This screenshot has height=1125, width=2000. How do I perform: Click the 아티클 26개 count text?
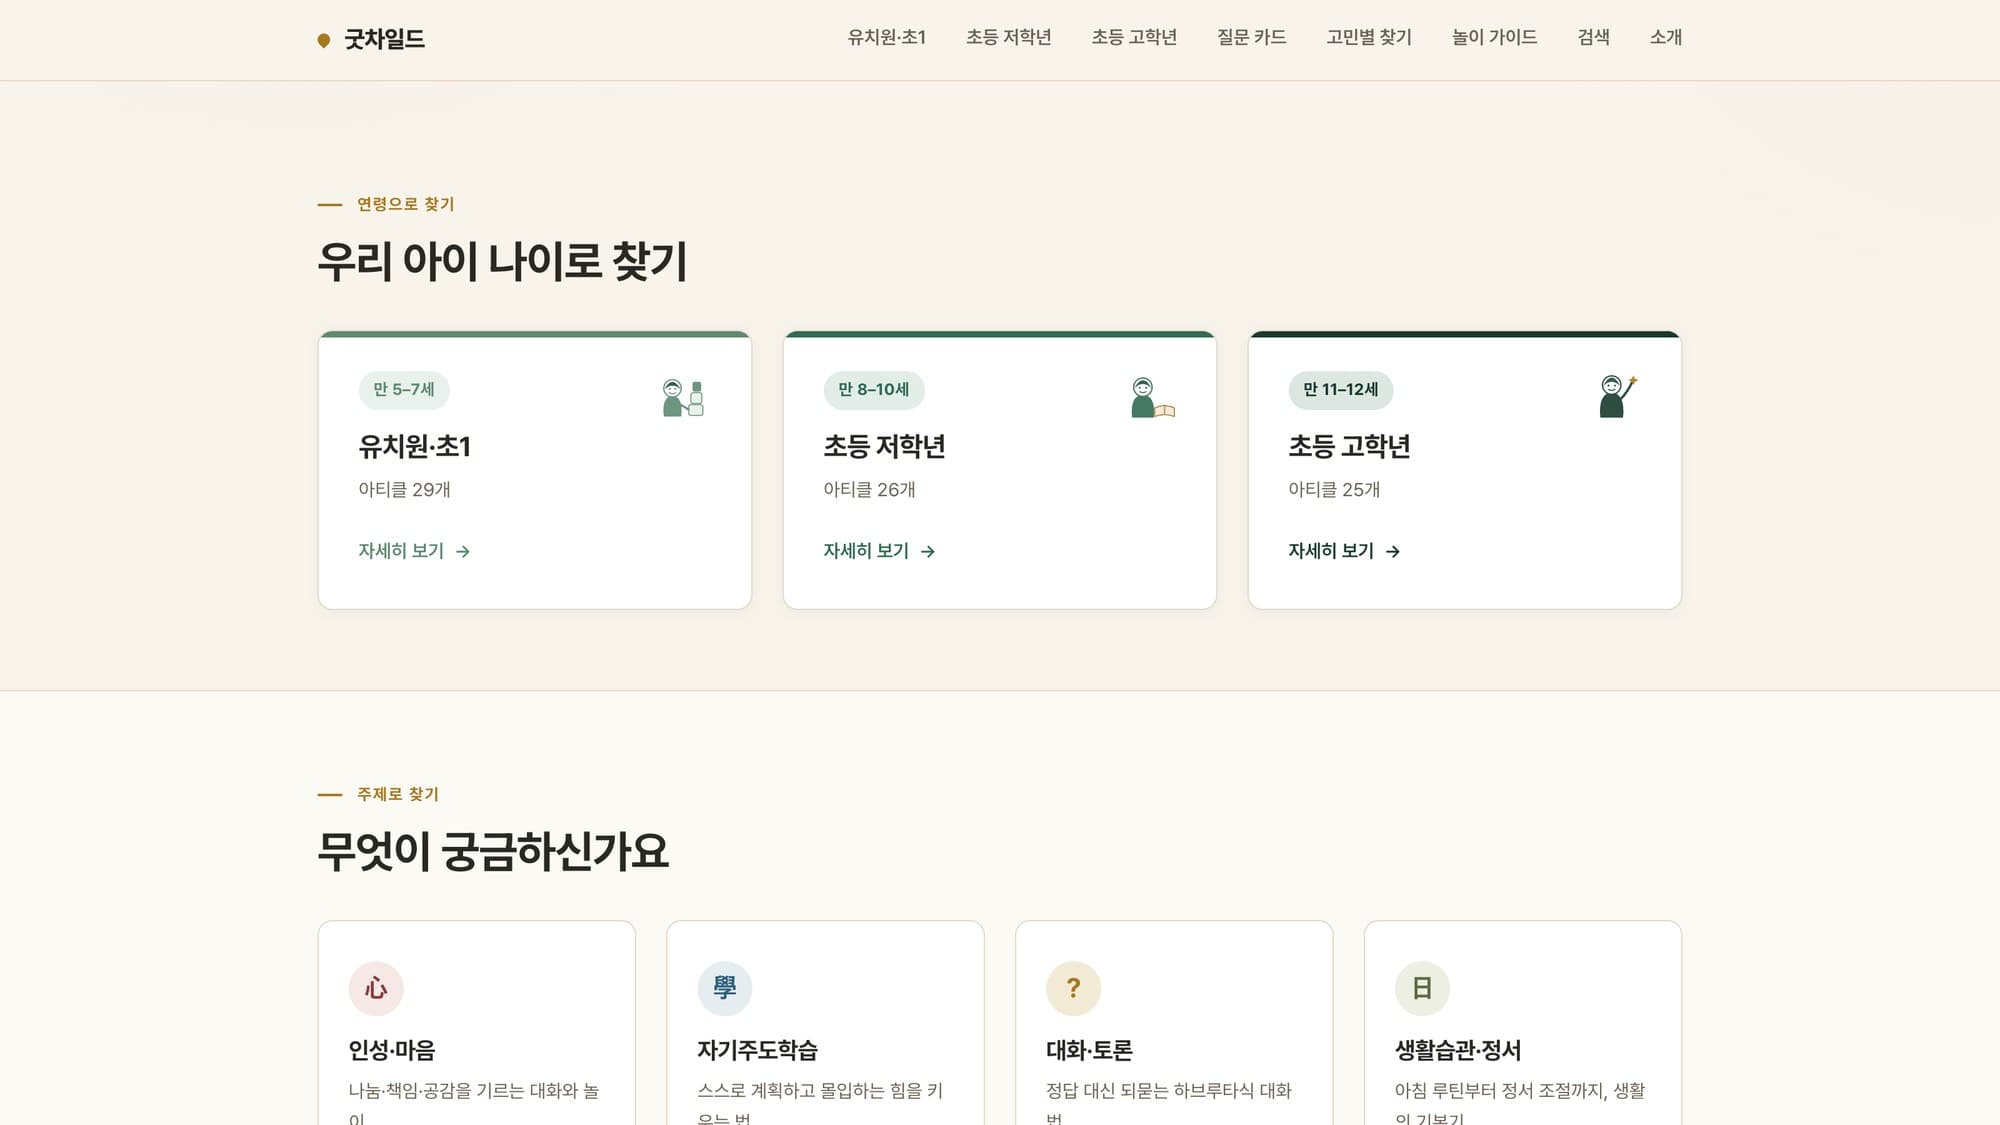[x=869, y=489]
